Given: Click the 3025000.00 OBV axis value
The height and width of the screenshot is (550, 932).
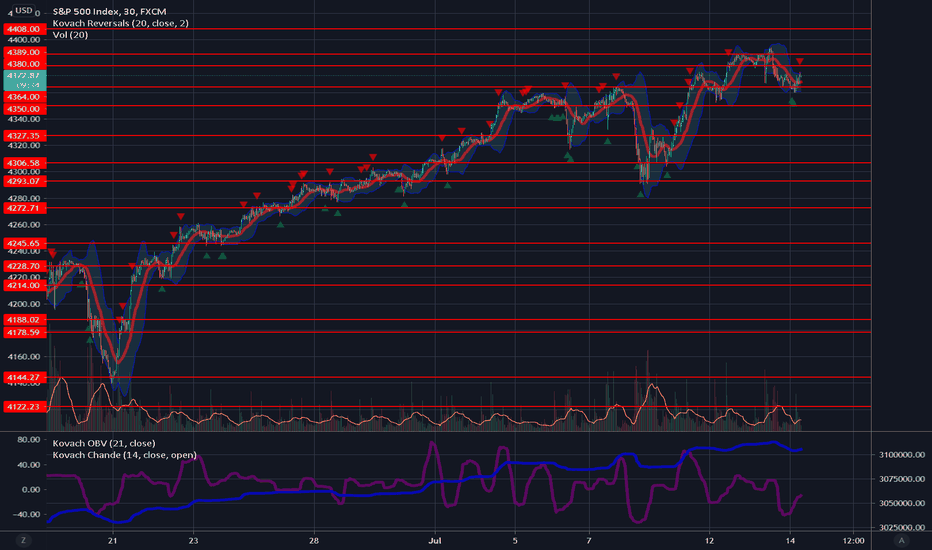Looking at the screenshot, I should pos(902,527).
